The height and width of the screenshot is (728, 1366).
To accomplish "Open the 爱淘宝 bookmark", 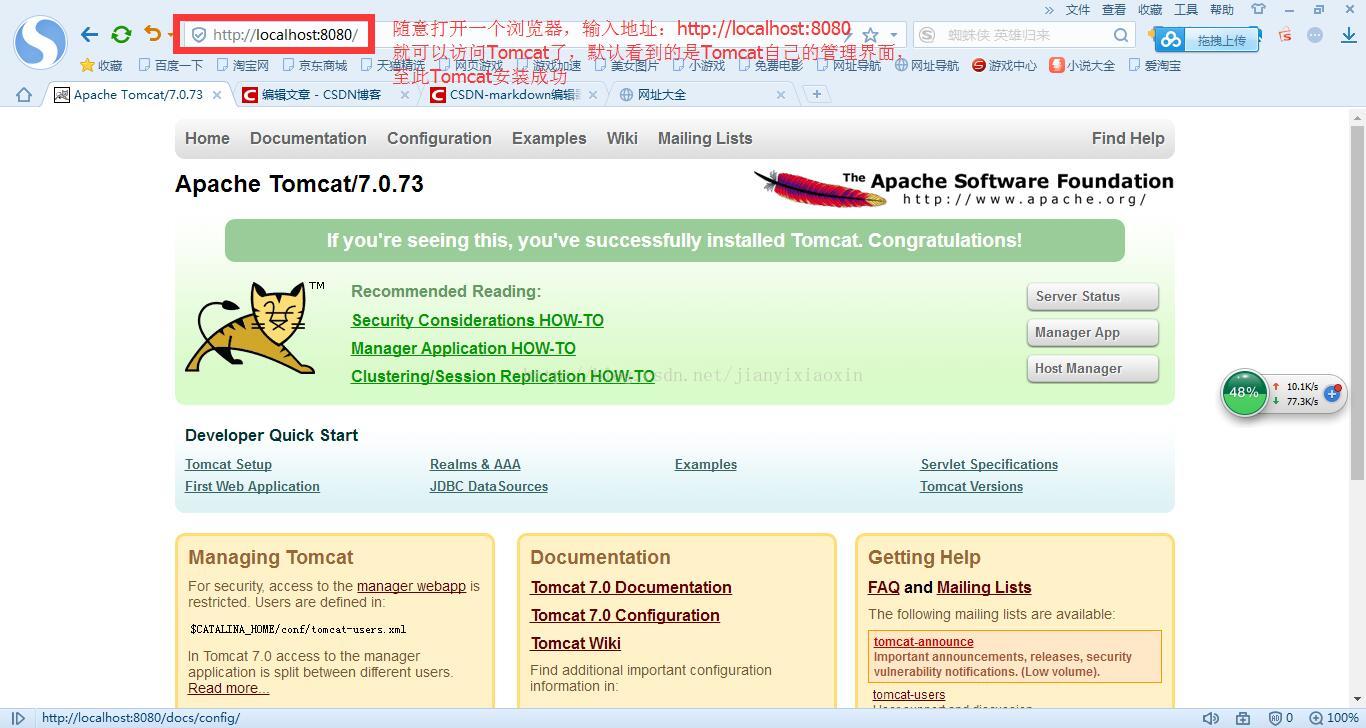I will 1154,65.
